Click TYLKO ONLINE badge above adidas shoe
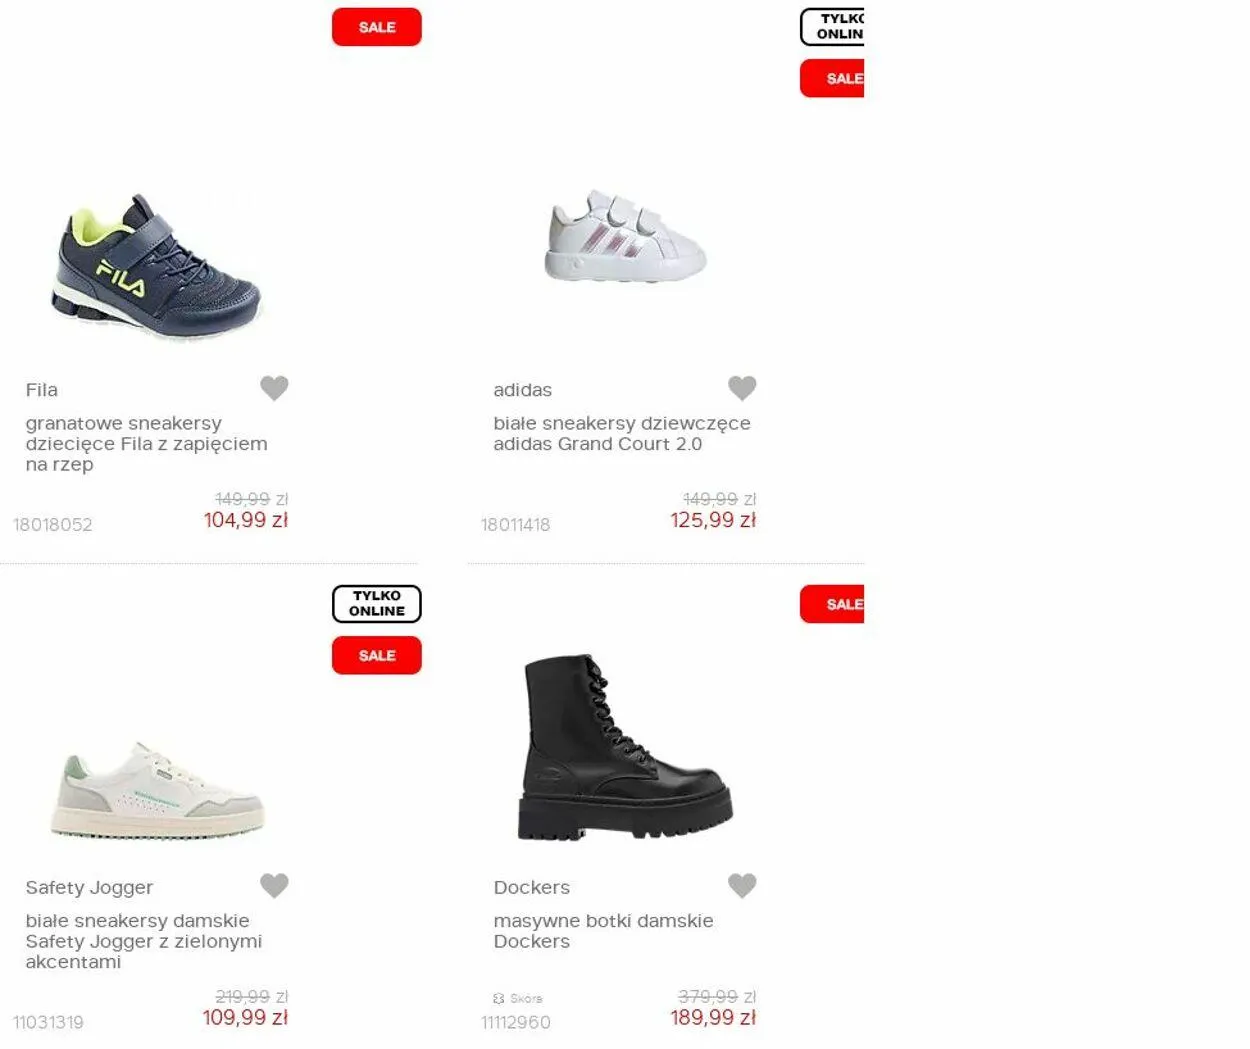Screen dimensions: 1250x1049 (832, 27)
